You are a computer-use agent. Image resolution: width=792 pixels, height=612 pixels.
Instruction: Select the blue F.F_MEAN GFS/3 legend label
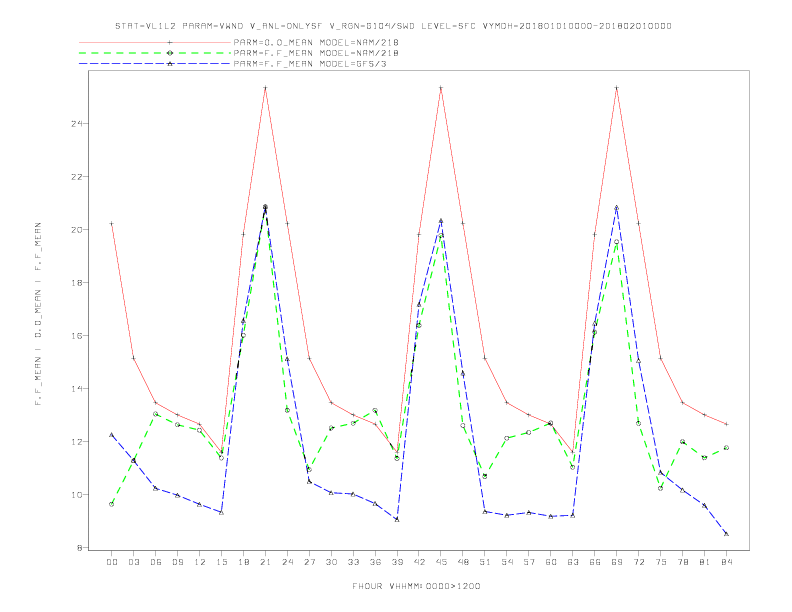[x=310, y=64]
